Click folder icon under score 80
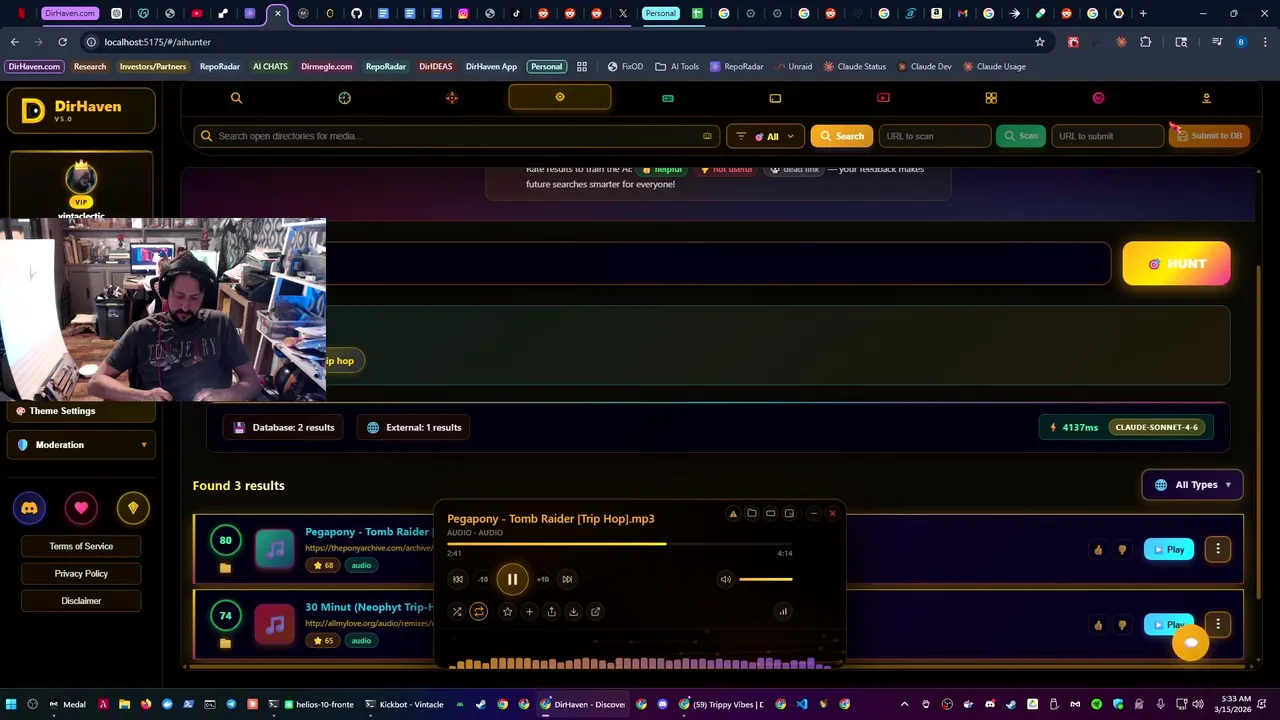Viewport: 1280px width, 720px height. point(225,568)
